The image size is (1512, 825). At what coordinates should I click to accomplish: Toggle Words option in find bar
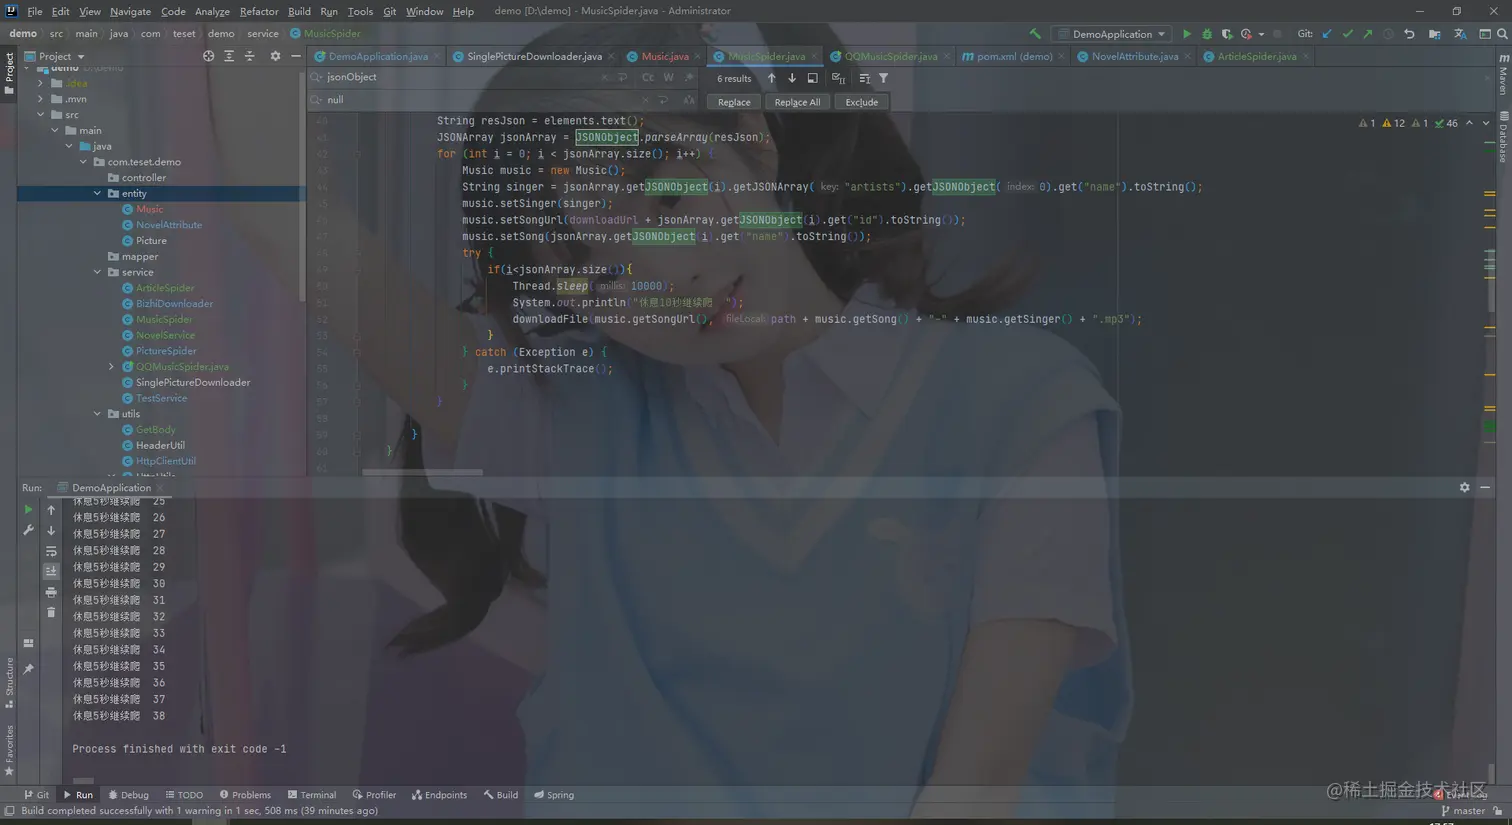tap(668, 77)
